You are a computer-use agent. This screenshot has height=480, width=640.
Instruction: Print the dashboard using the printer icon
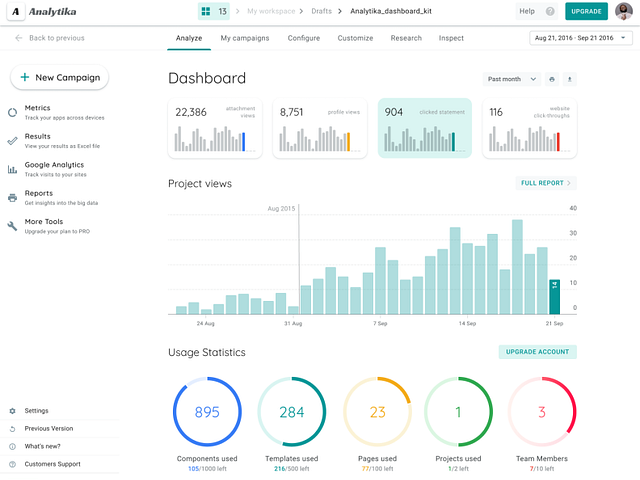pos(551,79)
